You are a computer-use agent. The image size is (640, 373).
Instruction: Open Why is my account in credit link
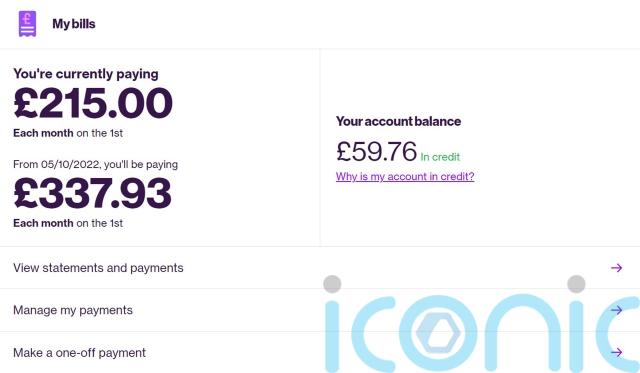coord(405,176)
